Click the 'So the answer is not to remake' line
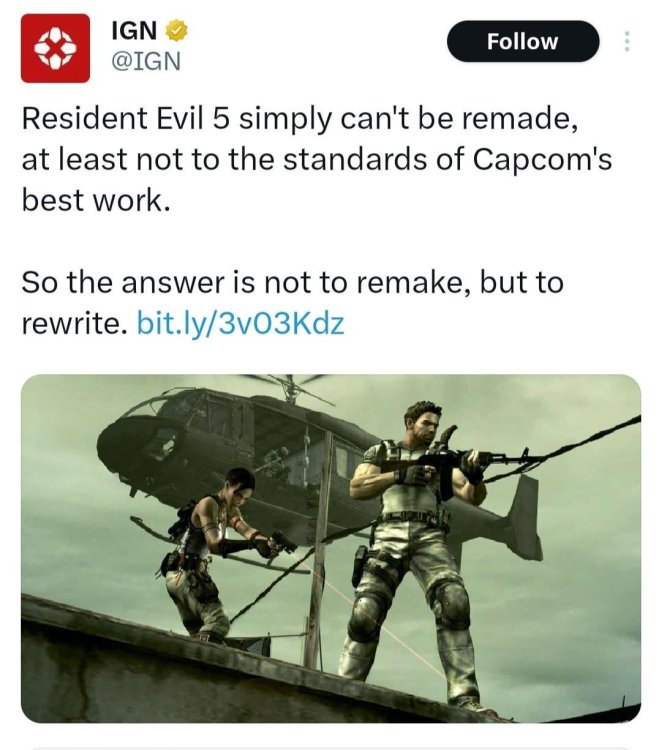This screenshot has height=750, width=659. tap(293, 282)
